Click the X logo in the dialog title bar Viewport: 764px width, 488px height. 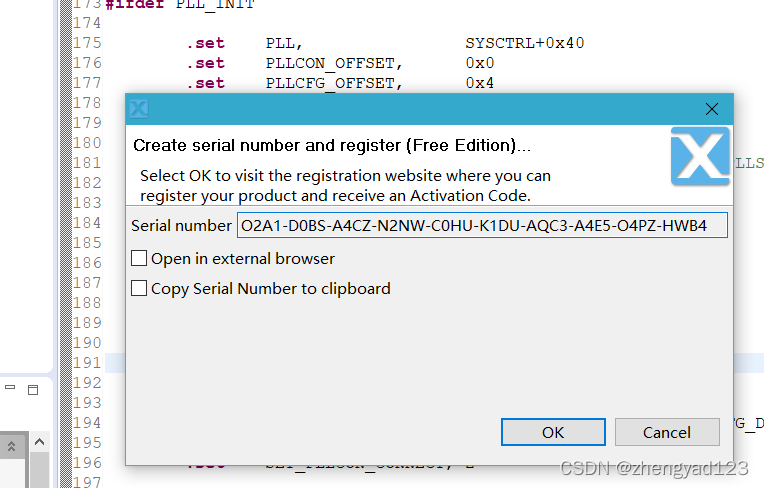click(x=139, y=109)
